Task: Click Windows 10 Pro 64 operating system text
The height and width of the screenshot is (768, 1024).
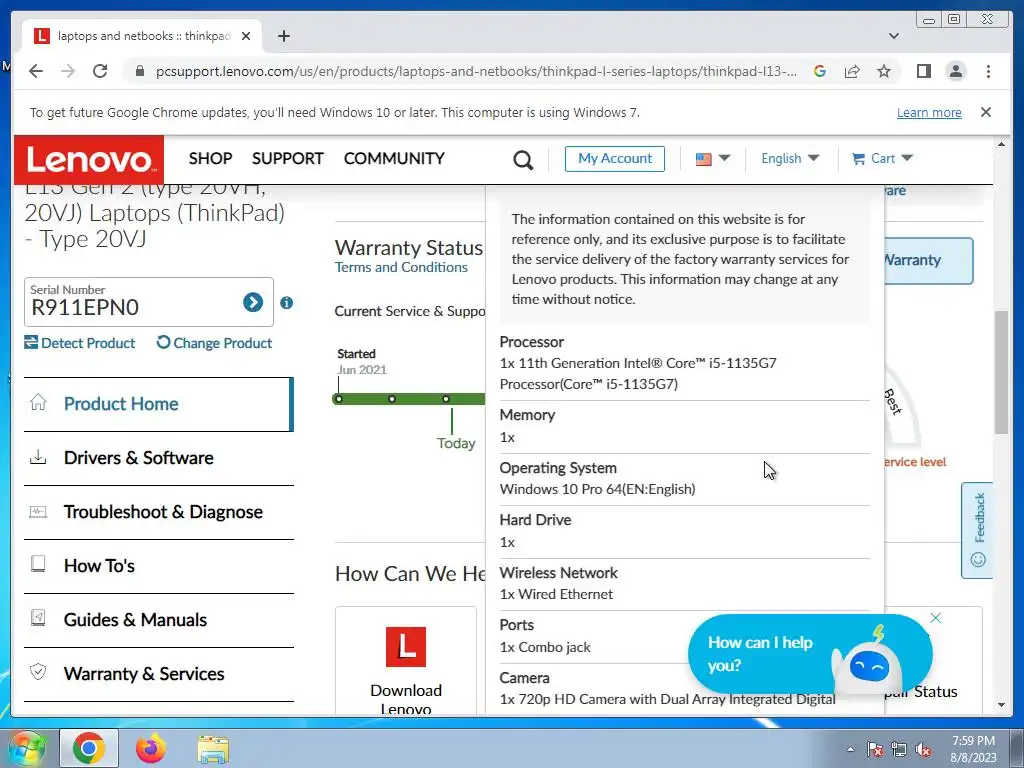Action: click(x=597, y=489)
